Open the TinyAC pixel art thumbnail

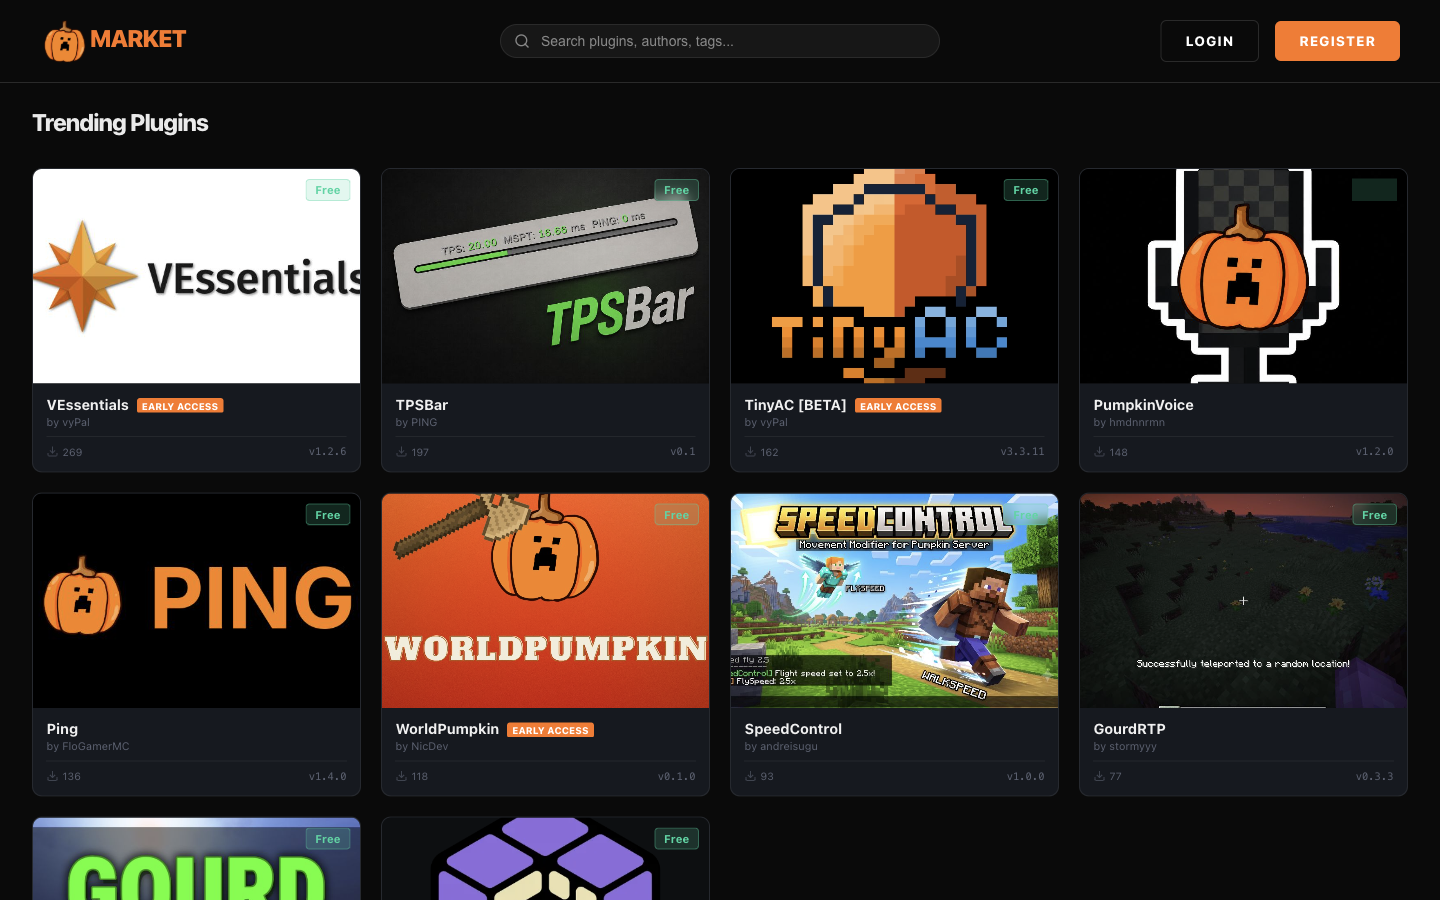[x=894, y=276]
